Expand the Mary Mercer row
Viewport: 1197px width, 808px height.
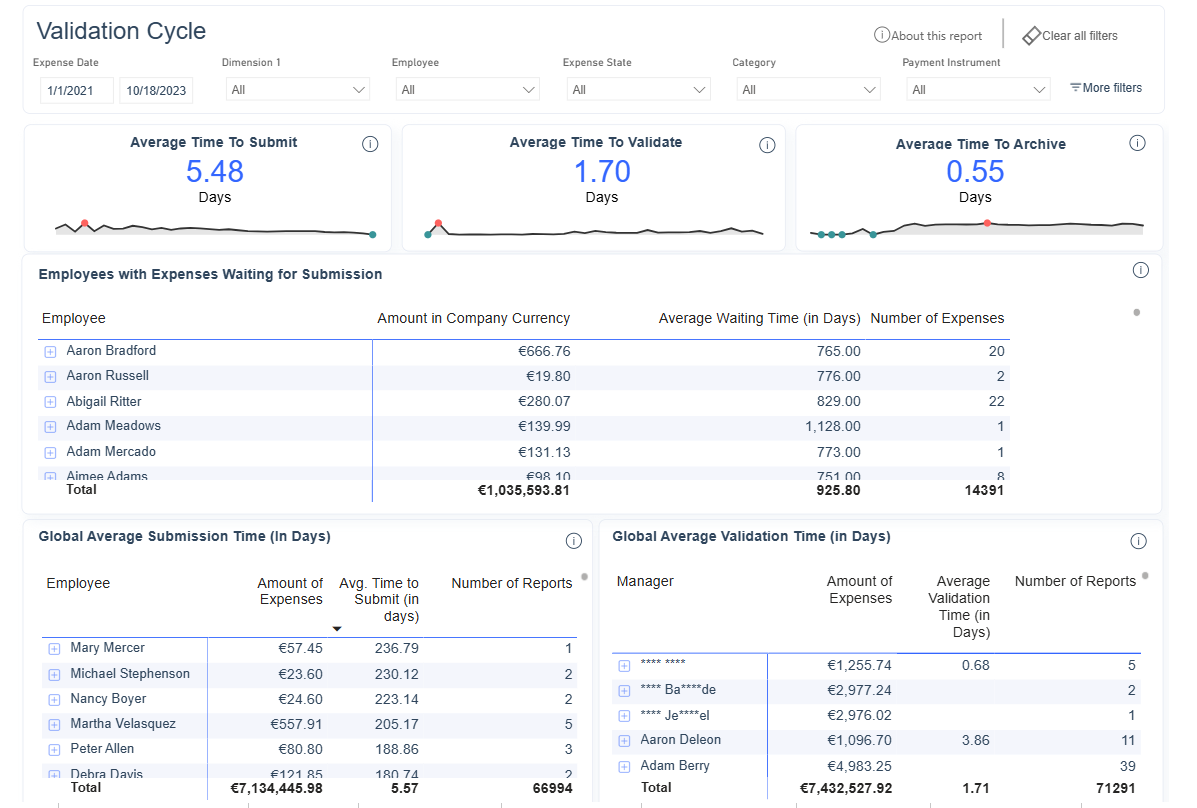(x=54, y=649)
